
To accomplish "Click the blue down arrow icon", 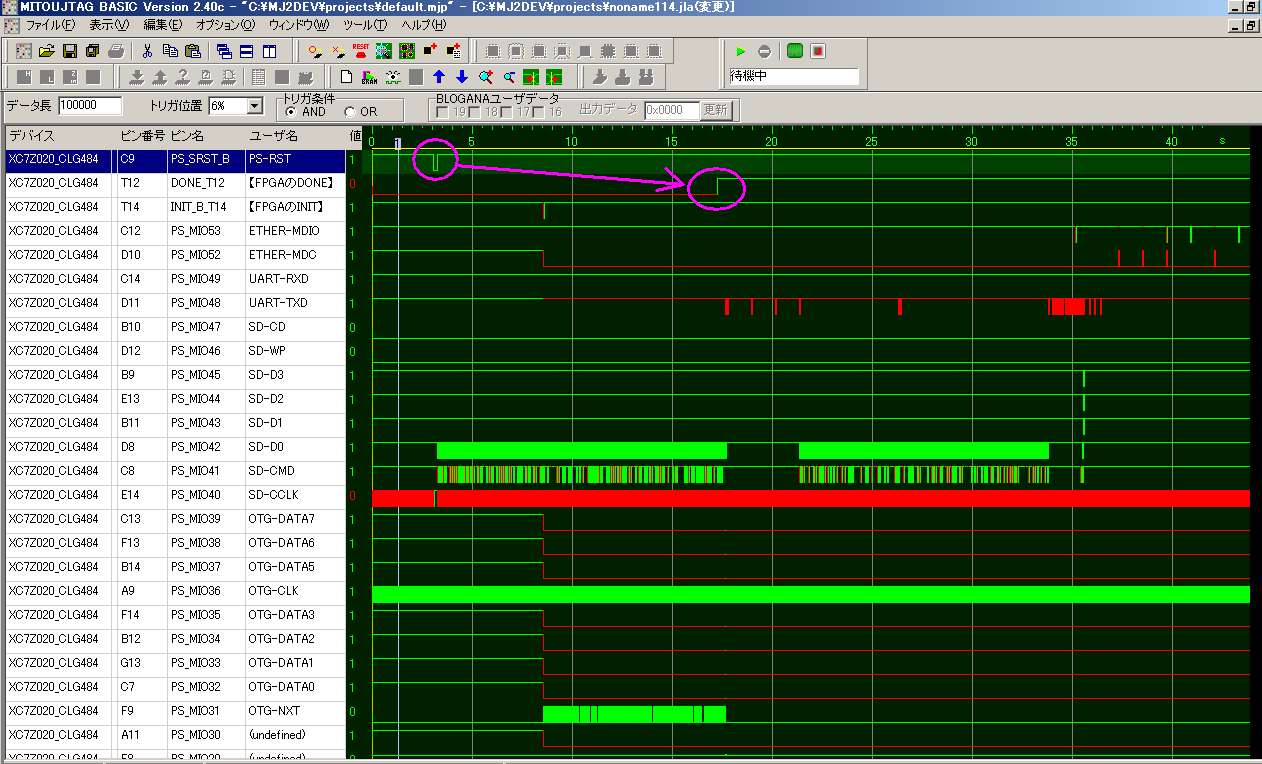I will [x=461, y=77].
